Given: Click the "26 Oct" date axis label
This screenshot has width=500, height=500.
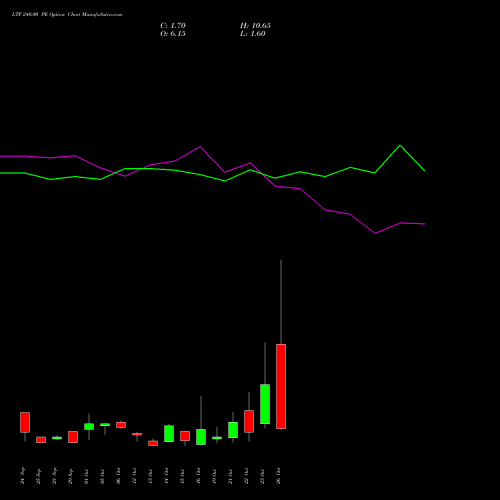Looking at the screenshot, I should click(279, 476).
